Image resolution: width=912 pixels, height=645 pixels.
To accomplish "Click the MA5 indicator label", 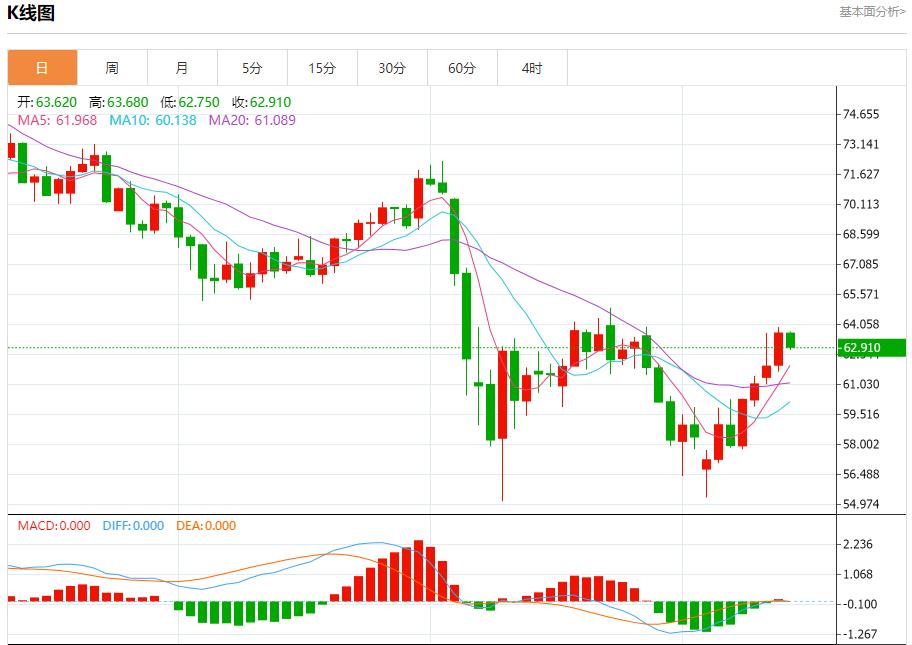I will tap(57, 120).
